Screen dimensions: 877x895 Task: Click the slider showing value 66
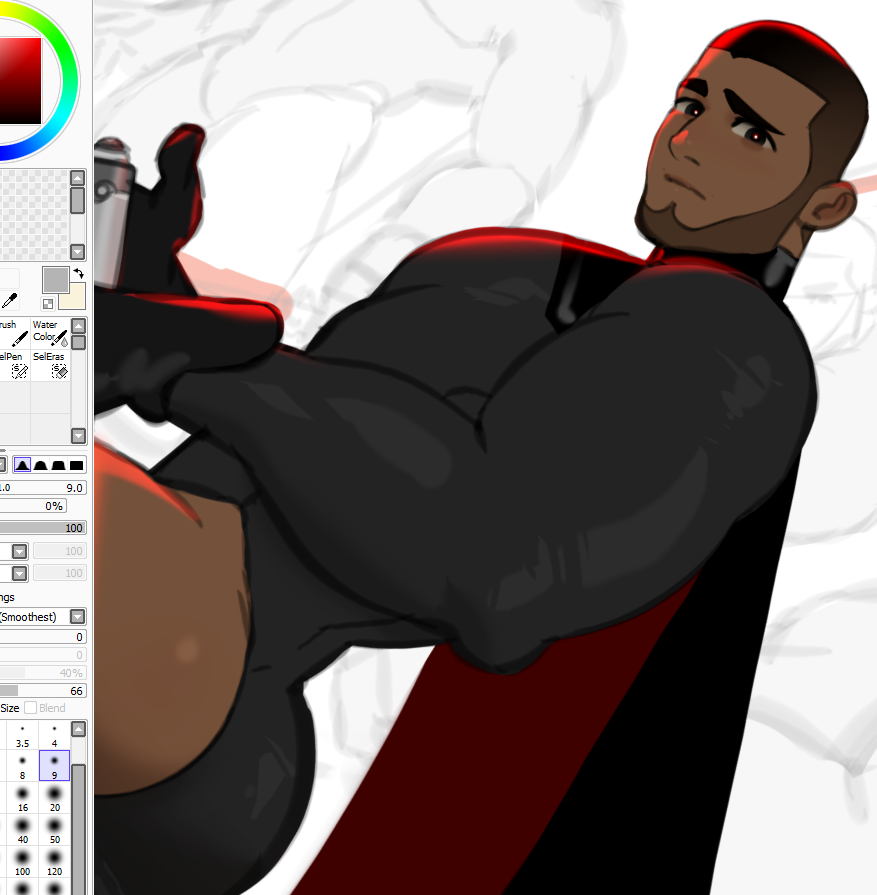point(43,691)
